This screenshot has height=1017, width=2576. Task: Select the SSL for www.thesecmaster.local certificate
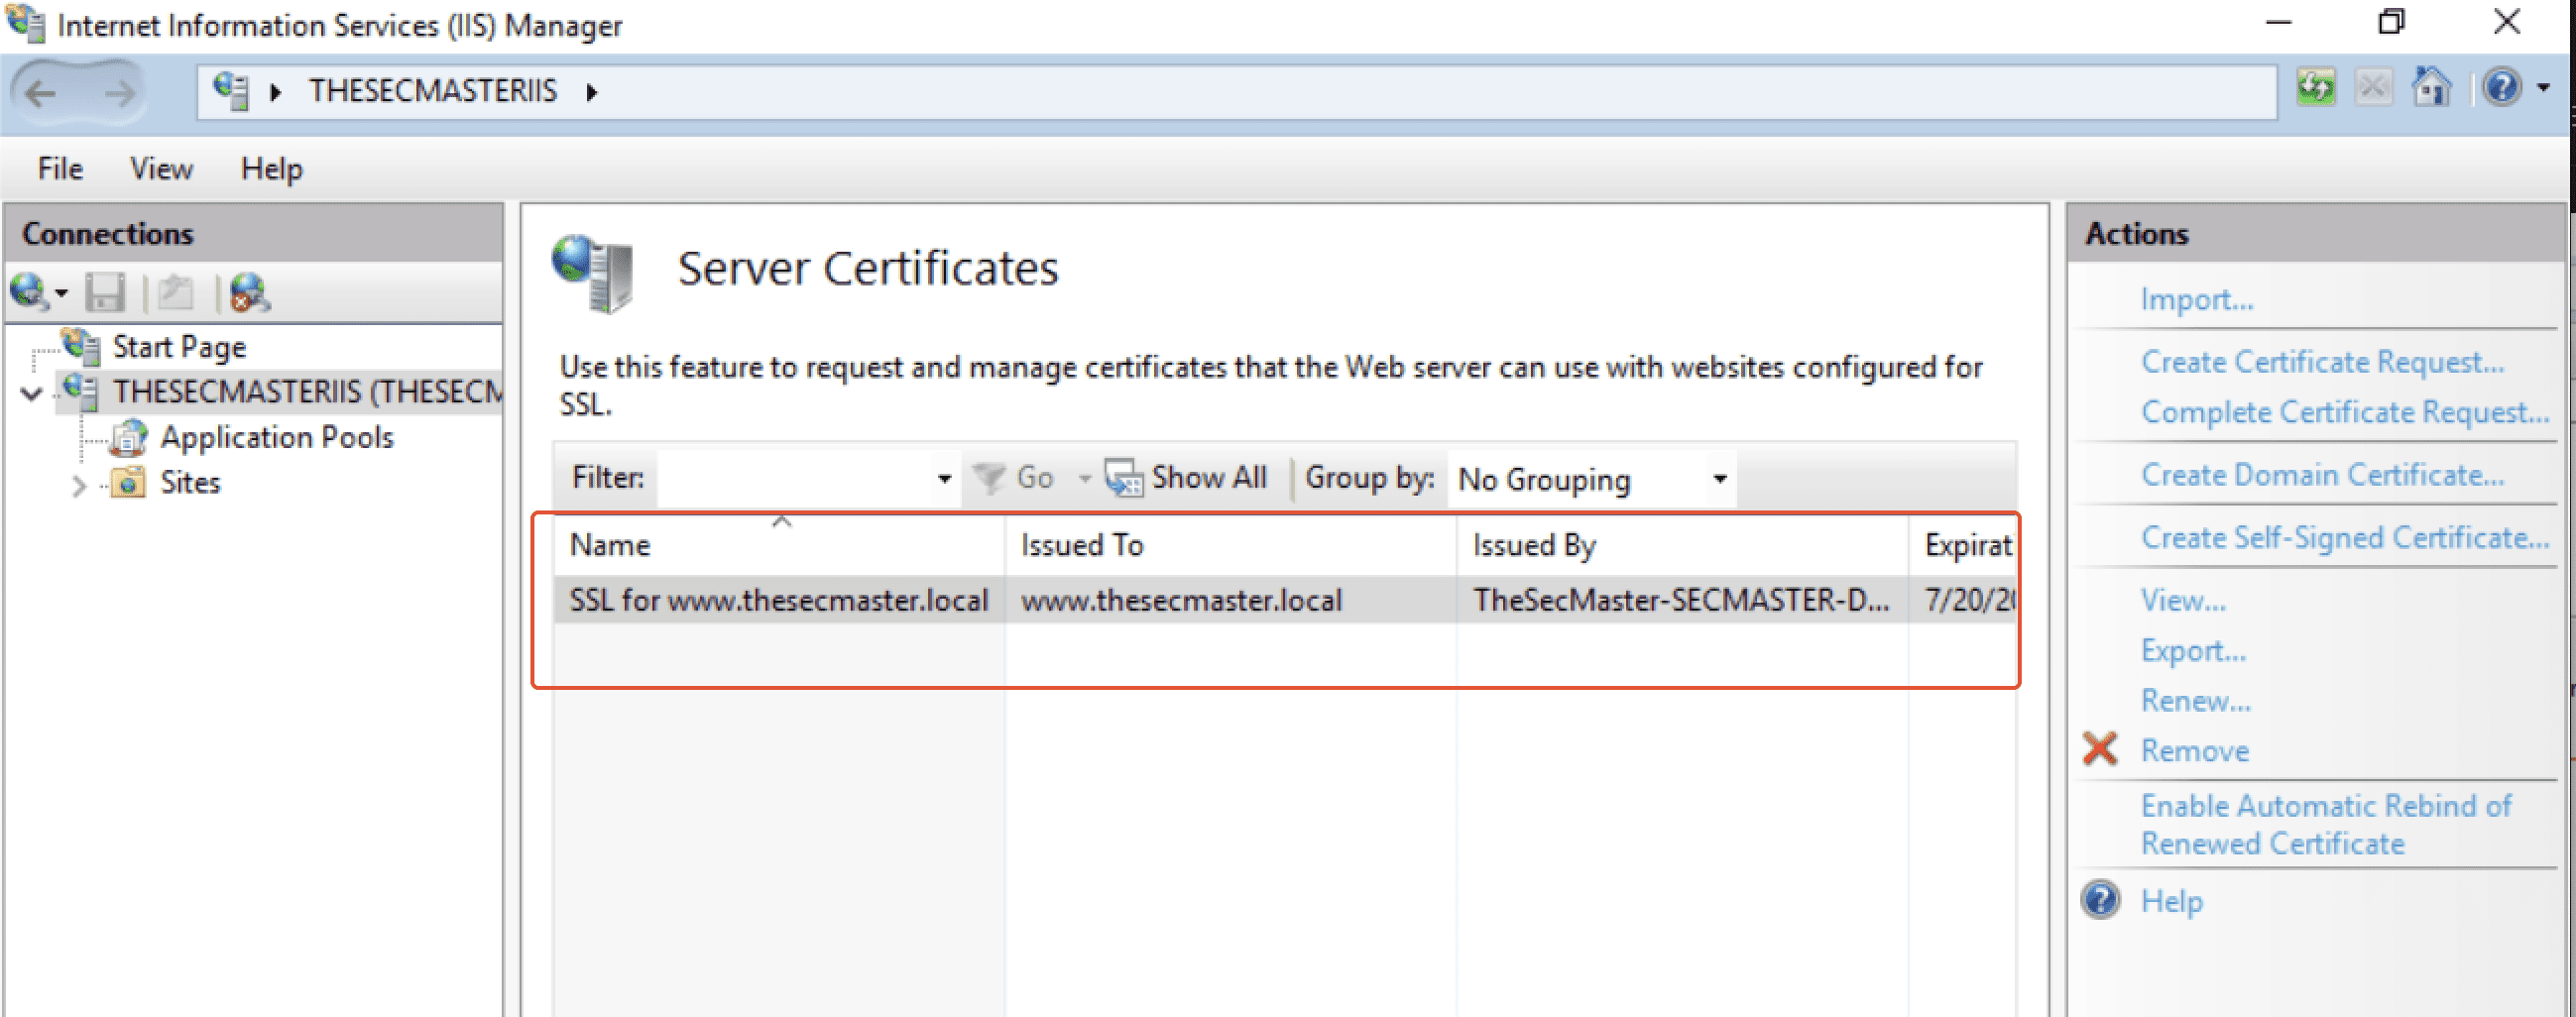[x=779, y=600]
